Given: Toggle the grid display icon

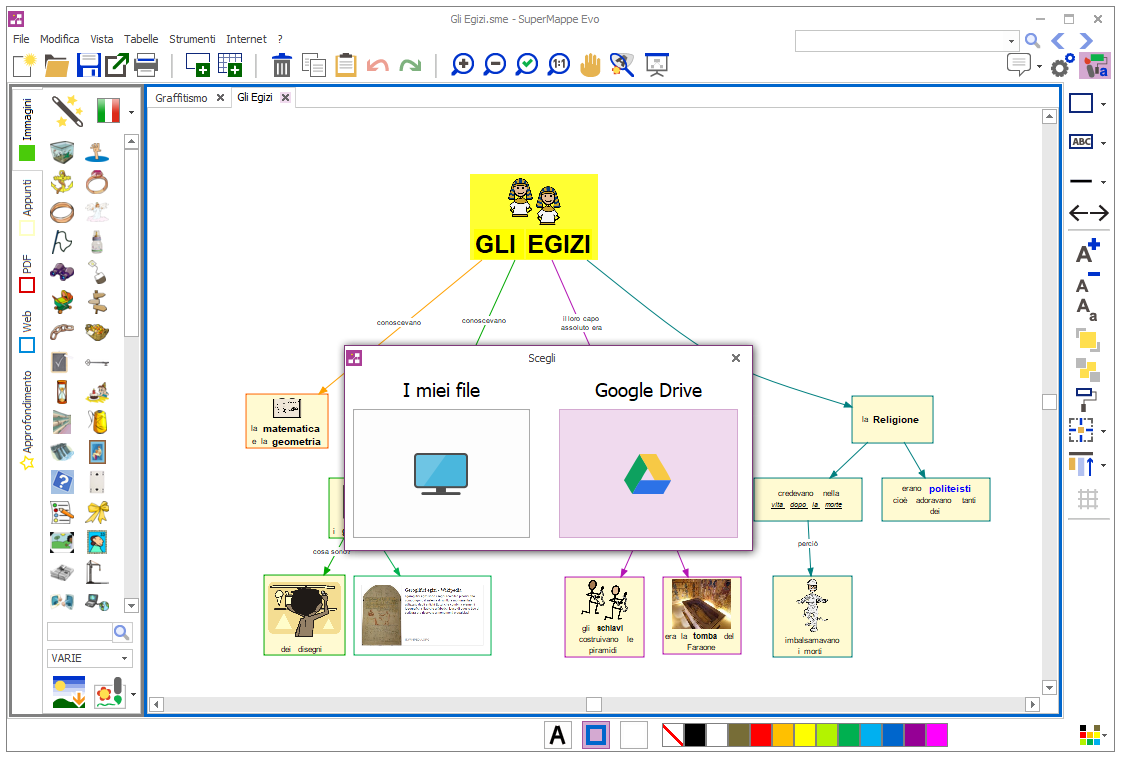Looking at the screenshot, I should click(x=1088, y=499).
